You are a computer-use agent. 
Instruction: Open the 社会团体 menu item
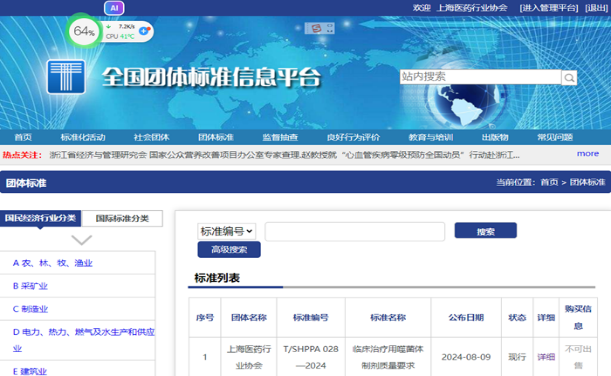tap(151, 137)
